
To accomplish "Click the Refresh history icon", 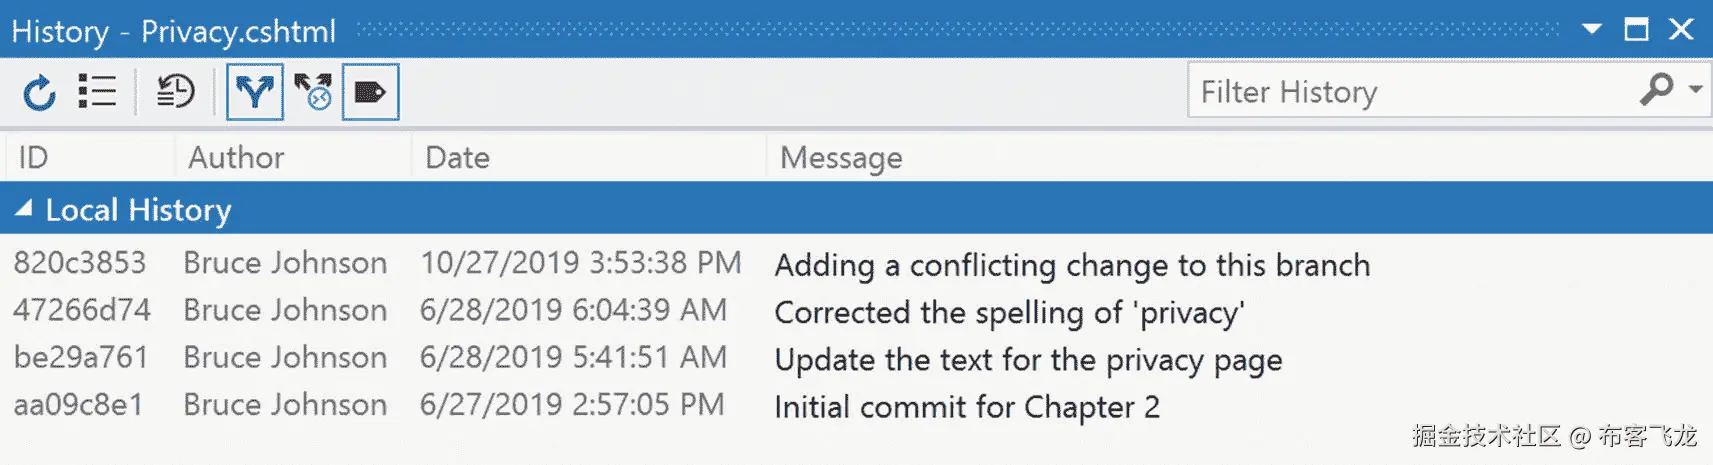I will tap(39, 93).
